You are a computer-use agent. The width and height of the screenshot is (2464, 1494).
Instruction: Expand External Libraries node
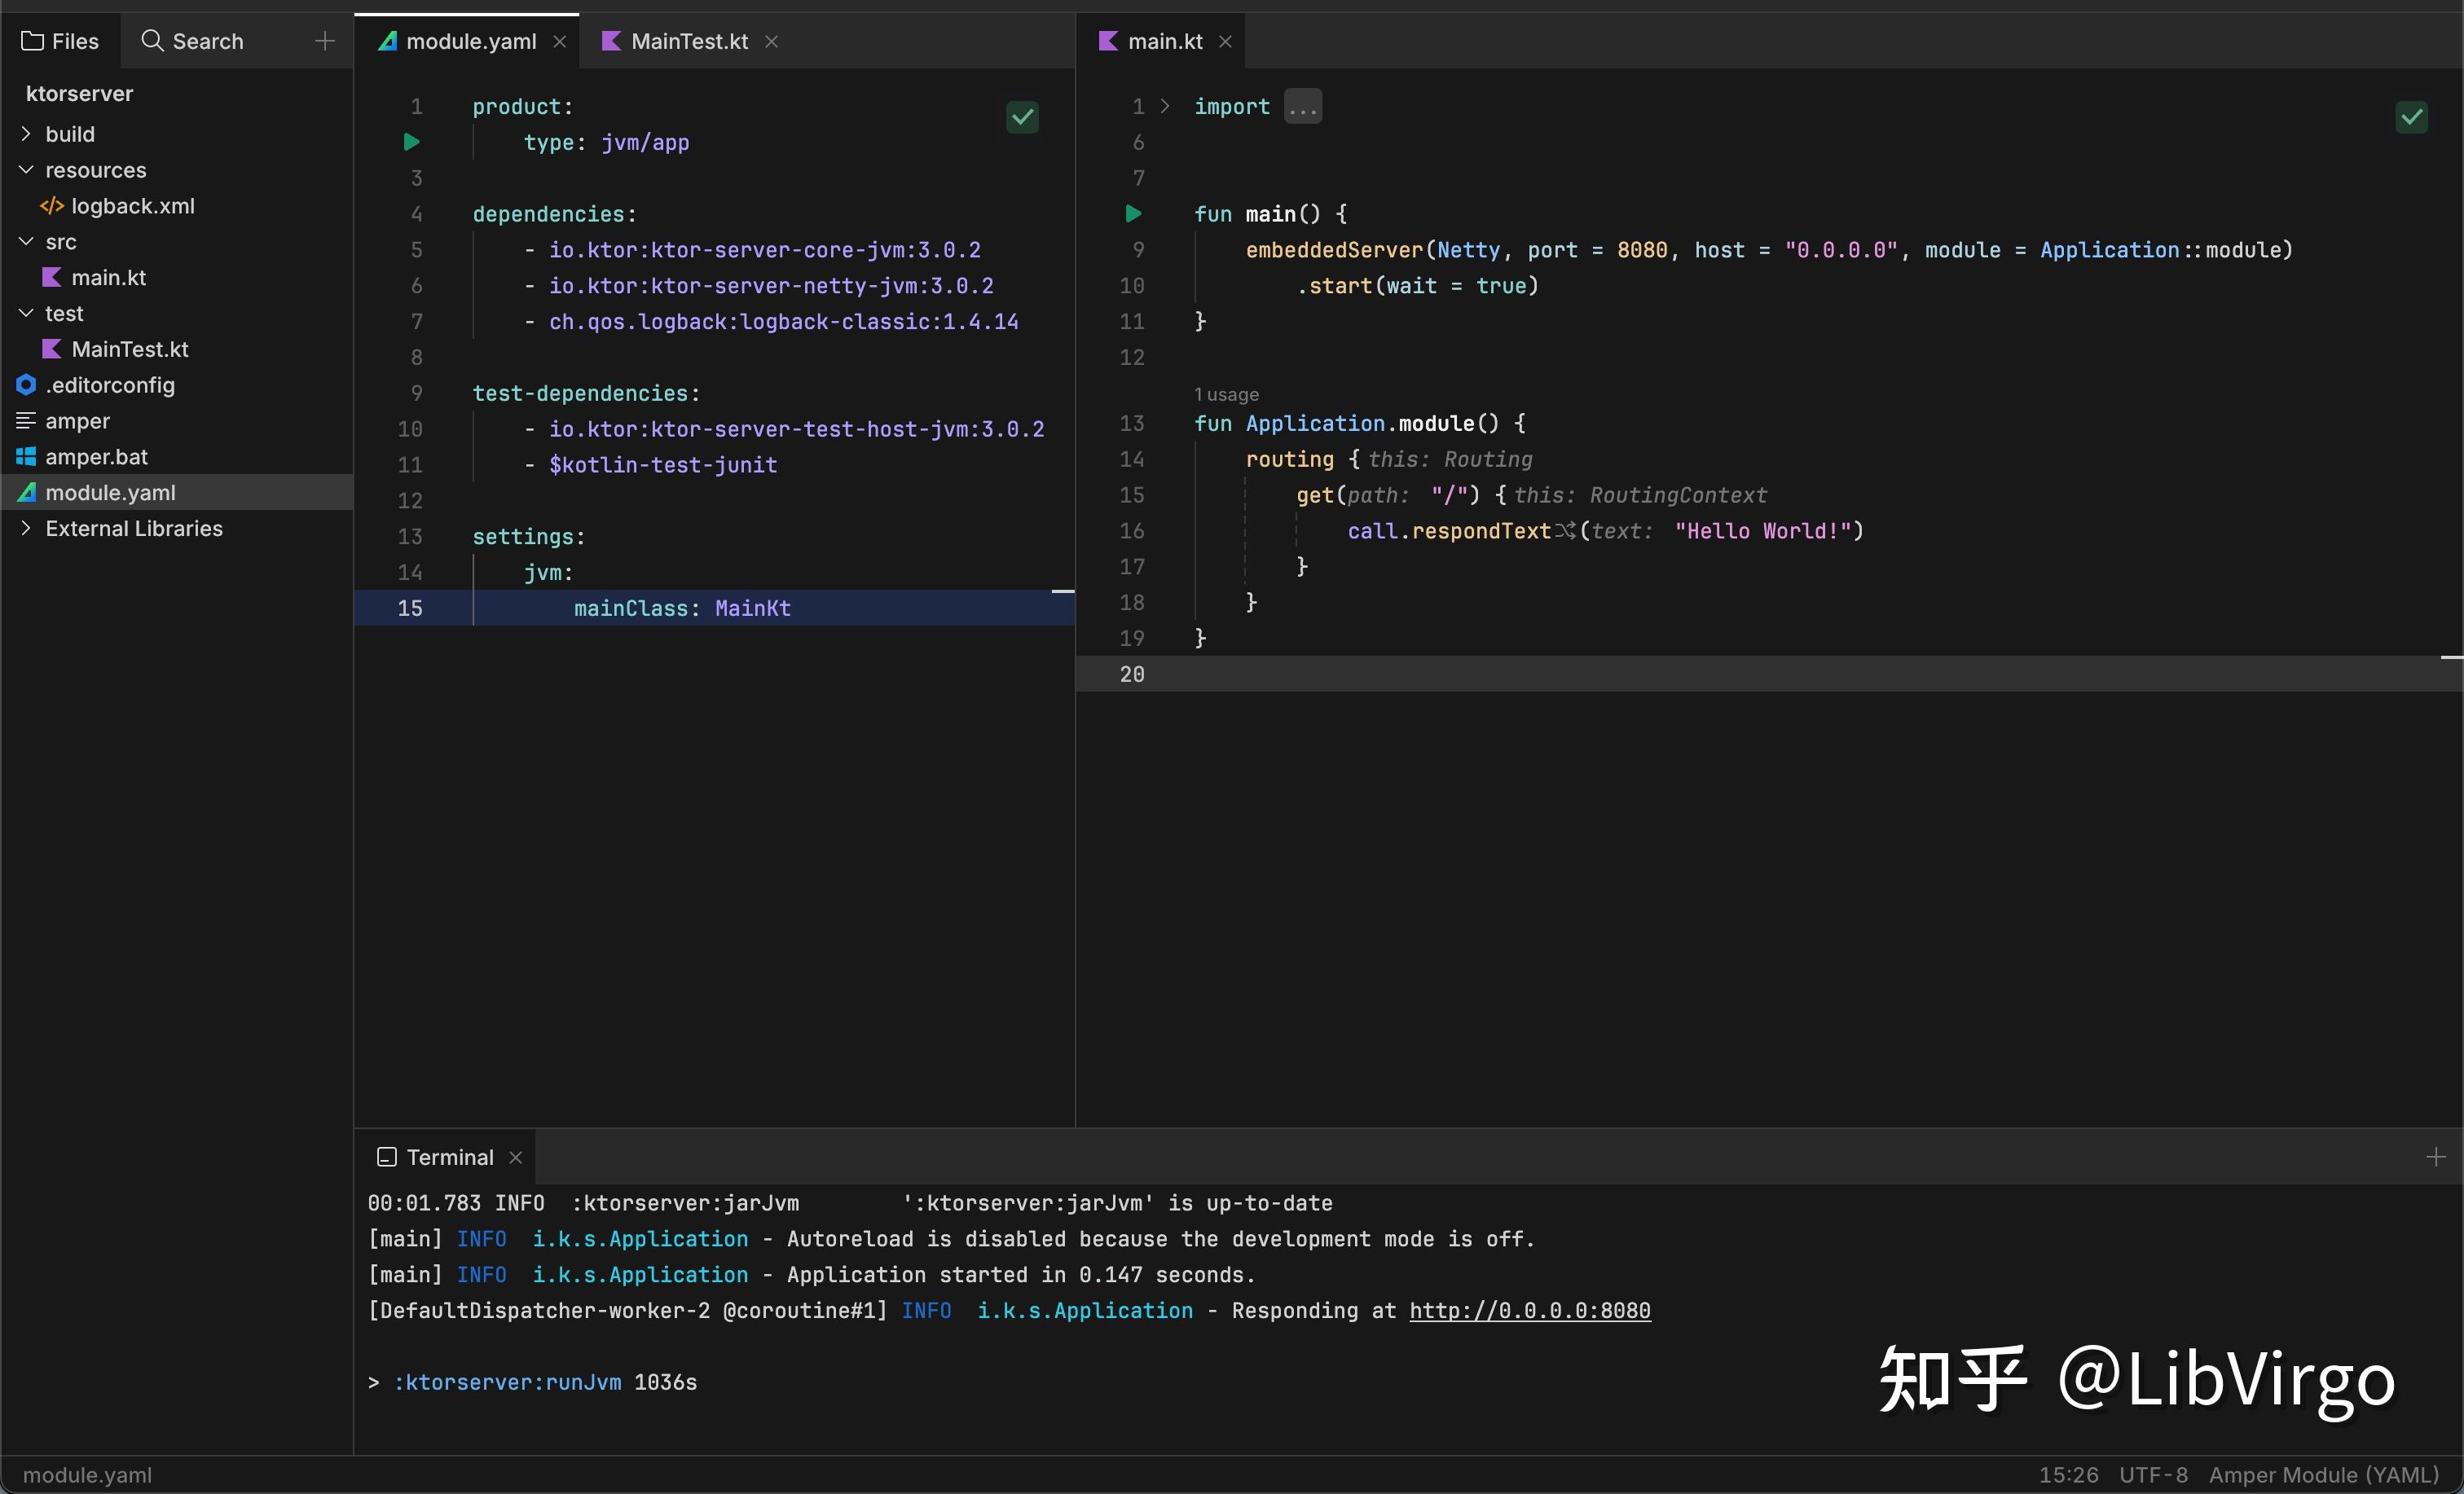pos(26,528)
